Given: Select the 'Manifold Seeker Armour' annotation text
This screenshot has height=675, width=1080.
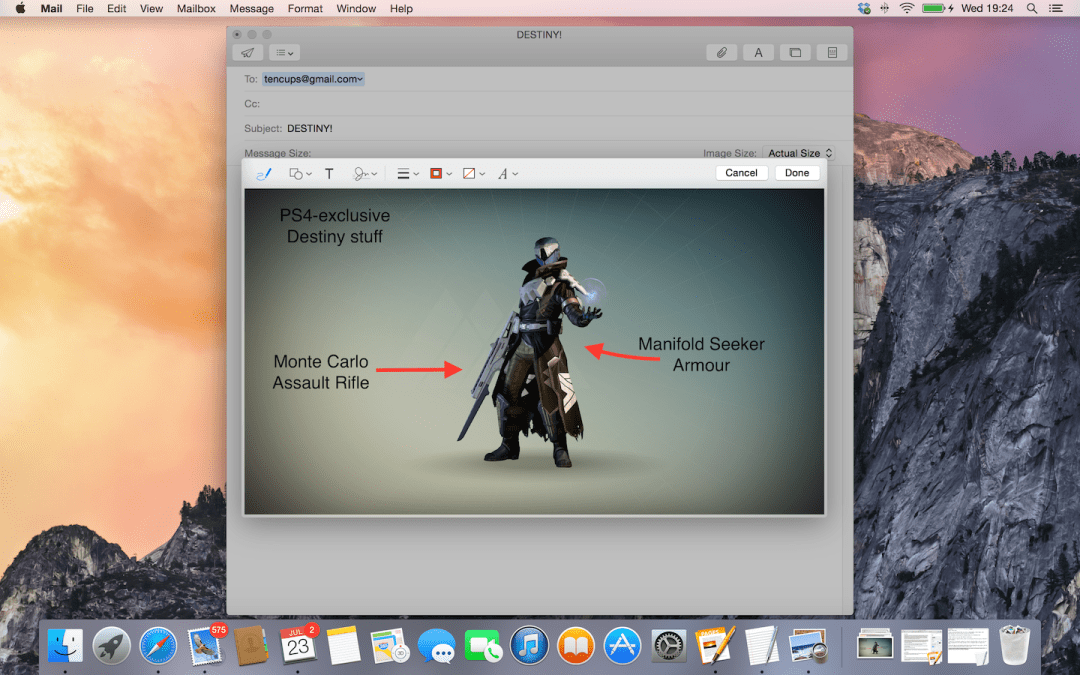Looking at the screenshot, I should pos(701,355).
